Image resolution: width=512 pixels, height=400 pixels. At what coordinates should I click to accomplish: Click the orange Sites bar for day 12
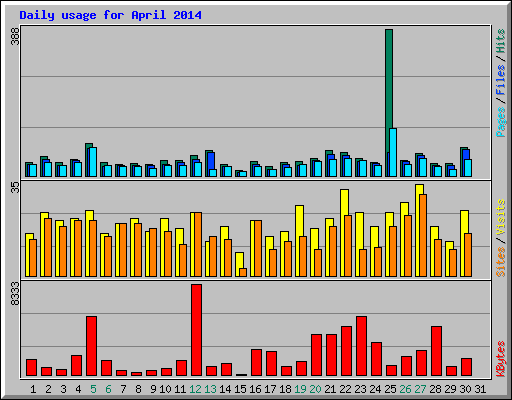tap(198, 244)
